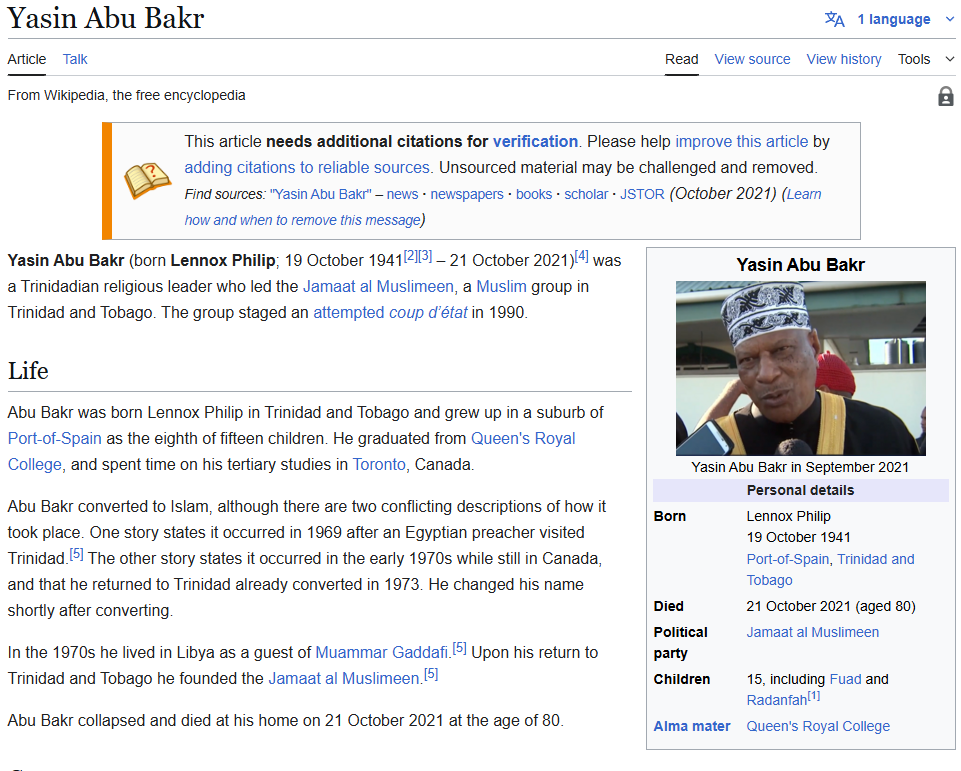961x771 pixels.
Task: Click the book with question mark icon
Action: click(x=147, y=180)
